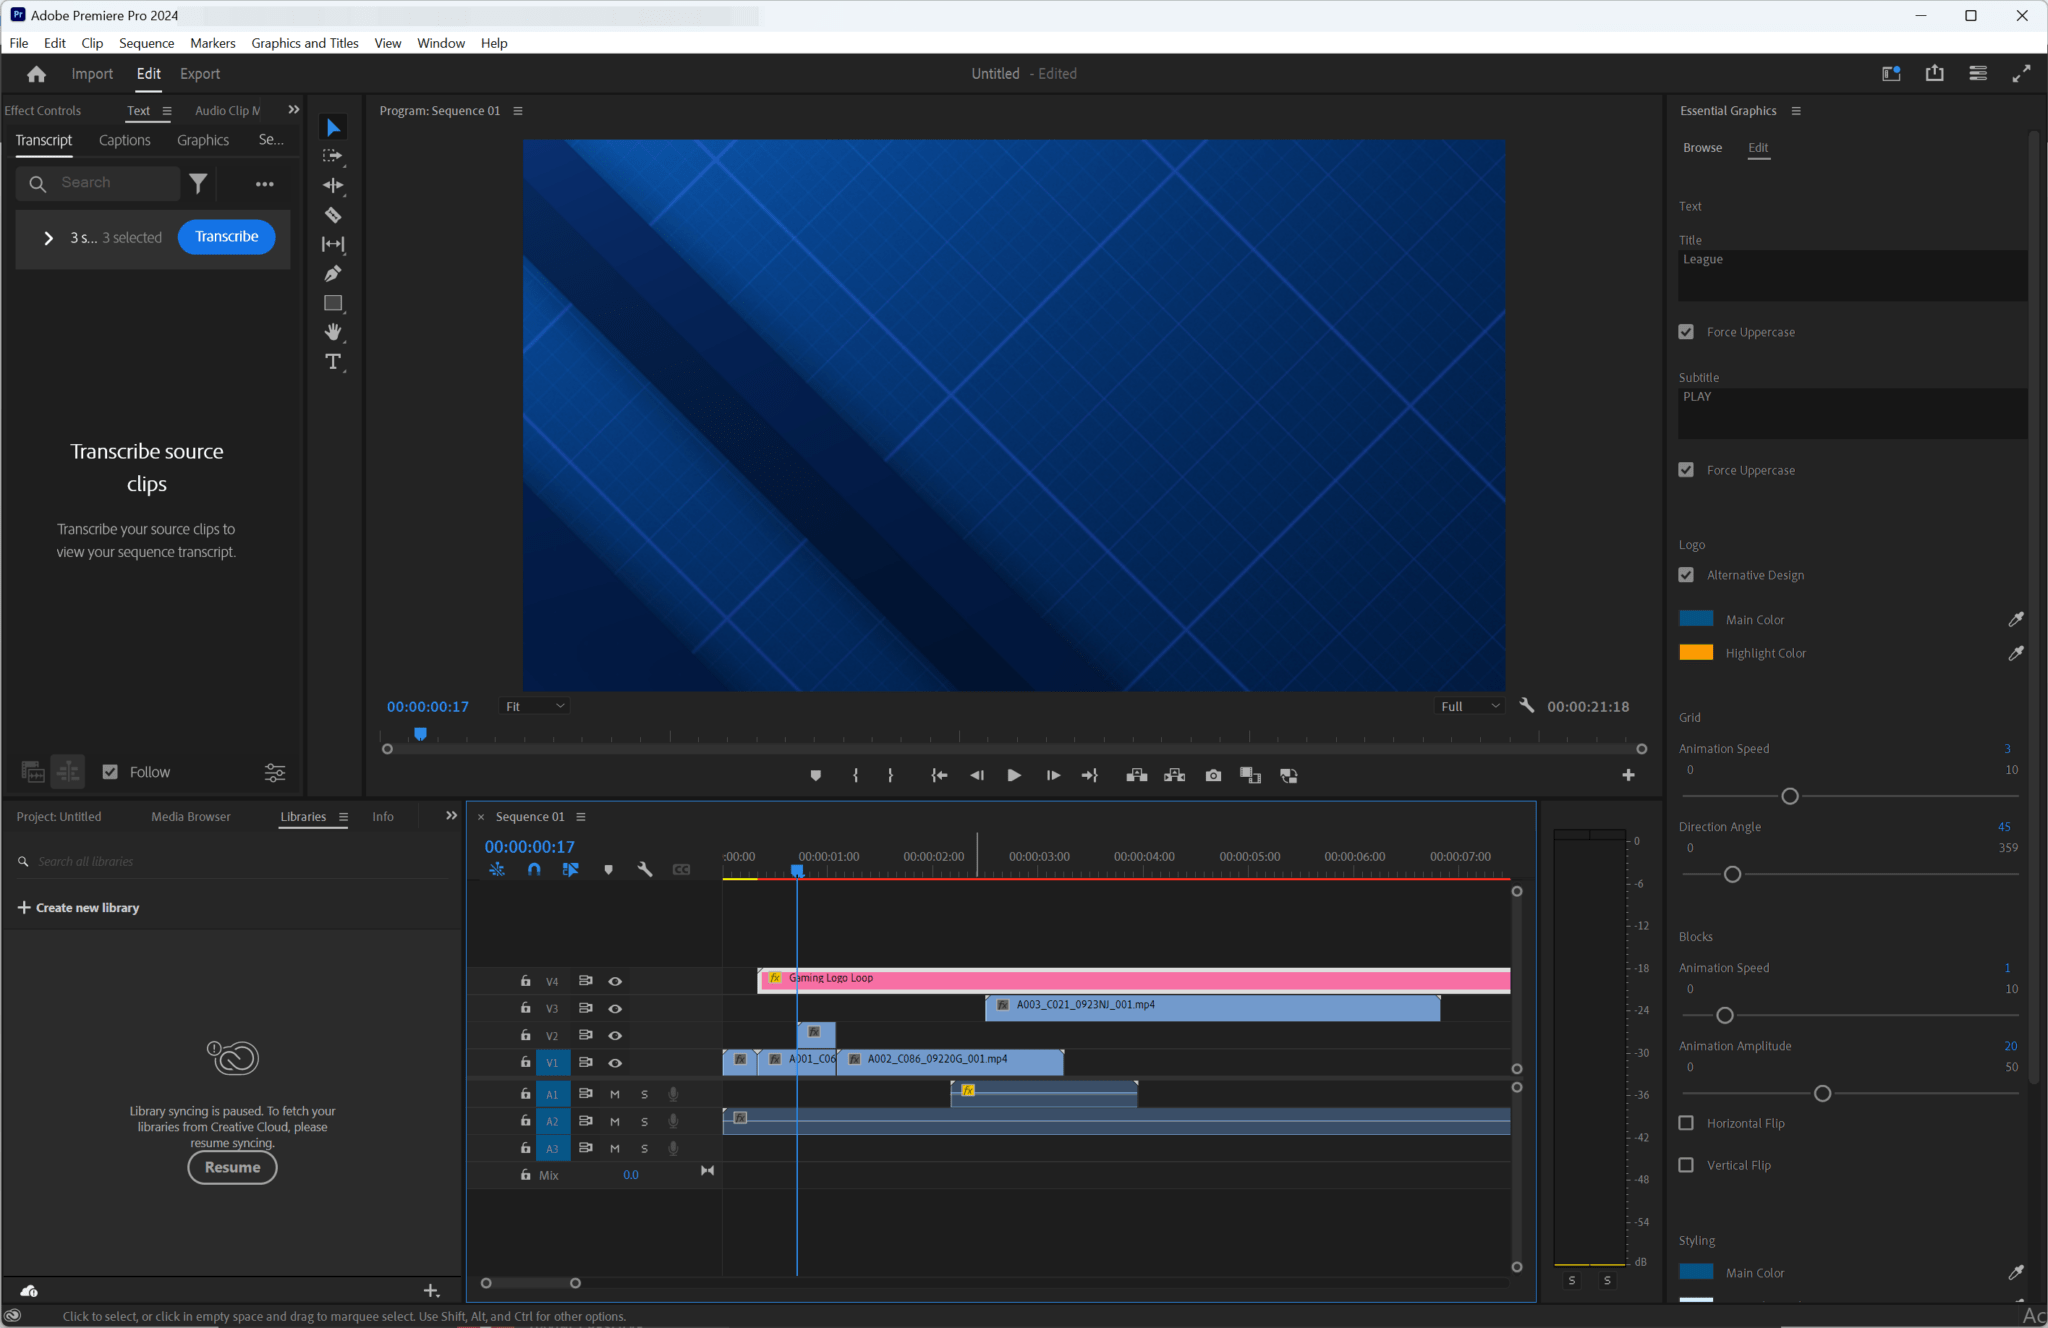Enable Snap in the timeline toolbar
The width and height of the screenshot is (2048, 1328).
tap(533, 869)
